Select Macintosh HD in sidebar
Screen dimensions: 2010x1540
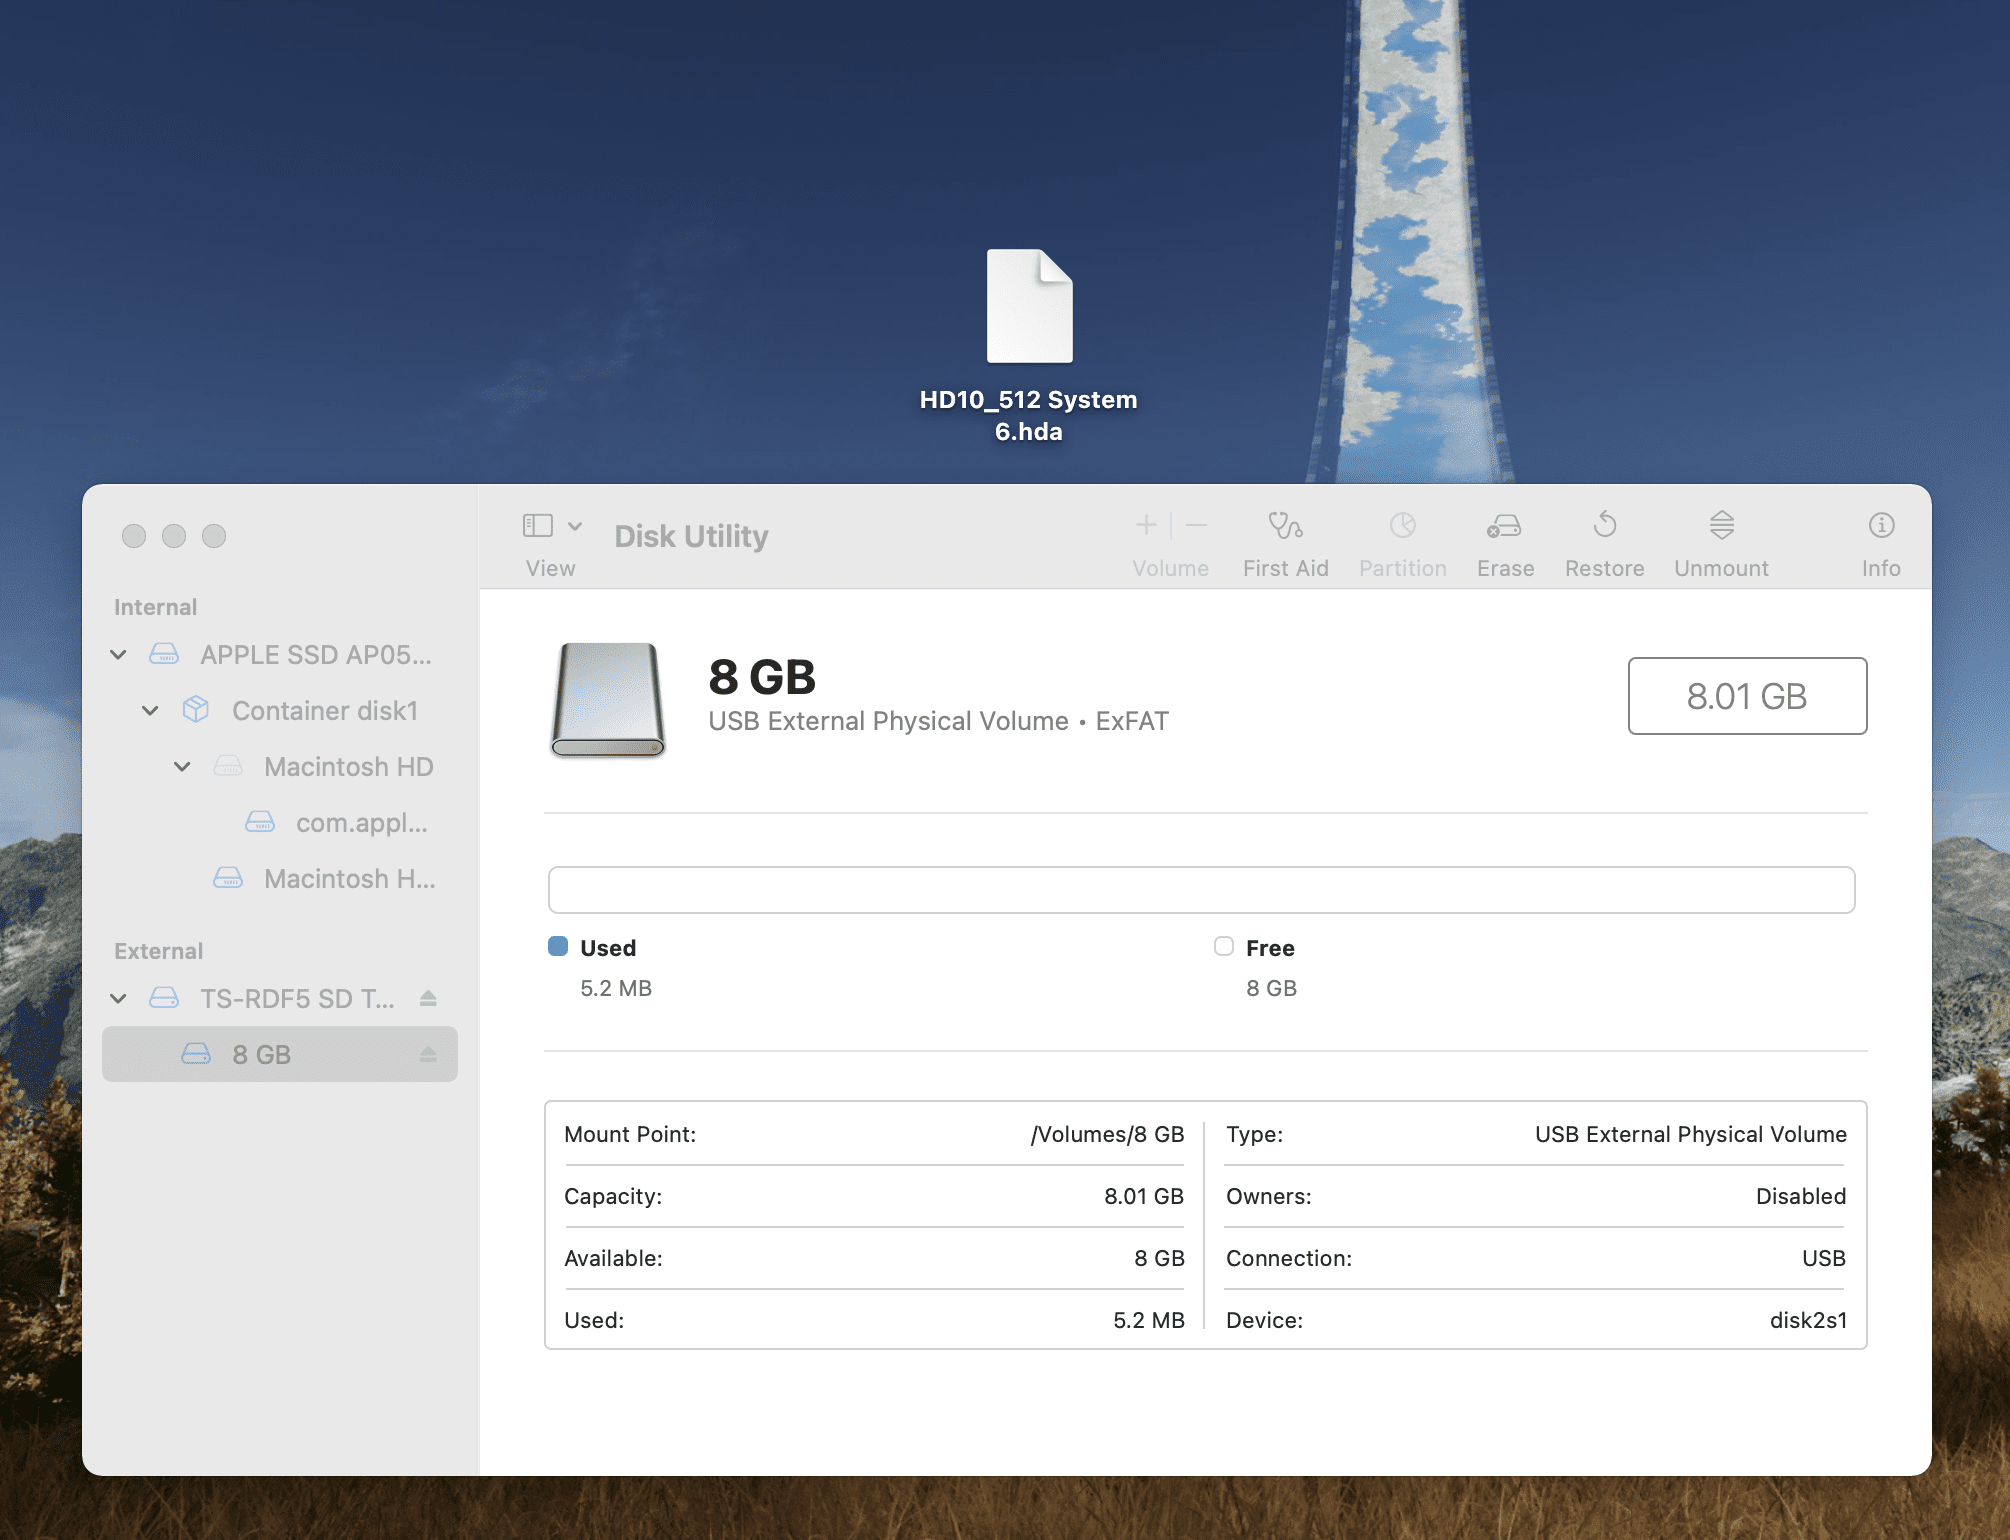pos(348,765)
